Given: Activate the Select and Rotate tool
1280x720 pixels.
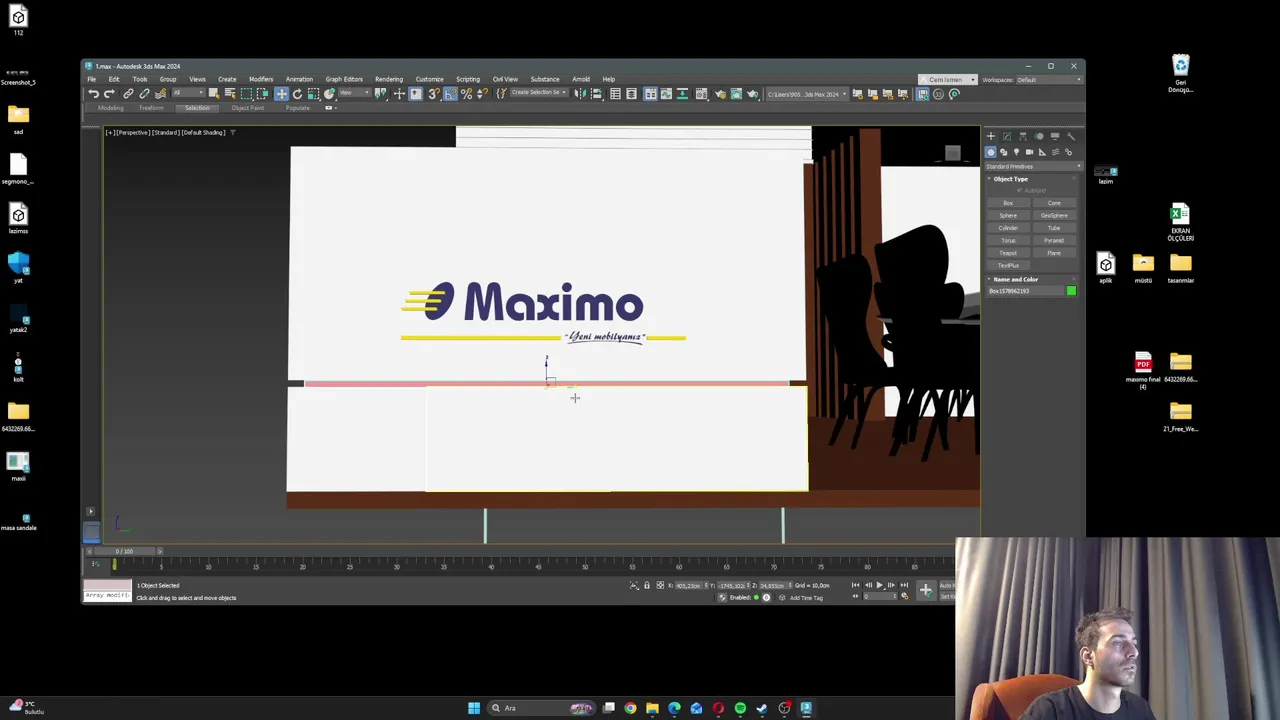Looking at the screenshot, I should [297, 94].
